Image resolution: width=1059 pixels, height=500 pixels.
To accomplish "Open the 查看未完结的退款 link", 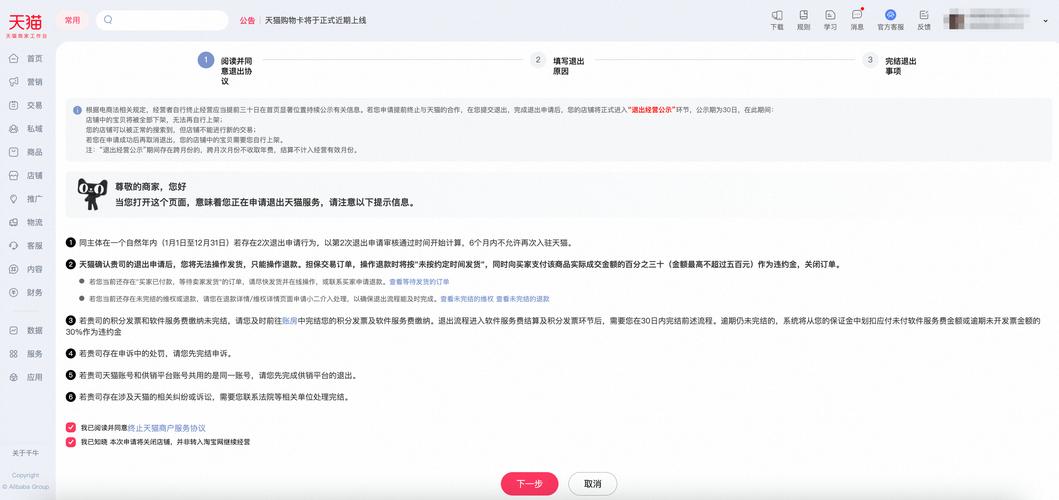I will (523, 299).
